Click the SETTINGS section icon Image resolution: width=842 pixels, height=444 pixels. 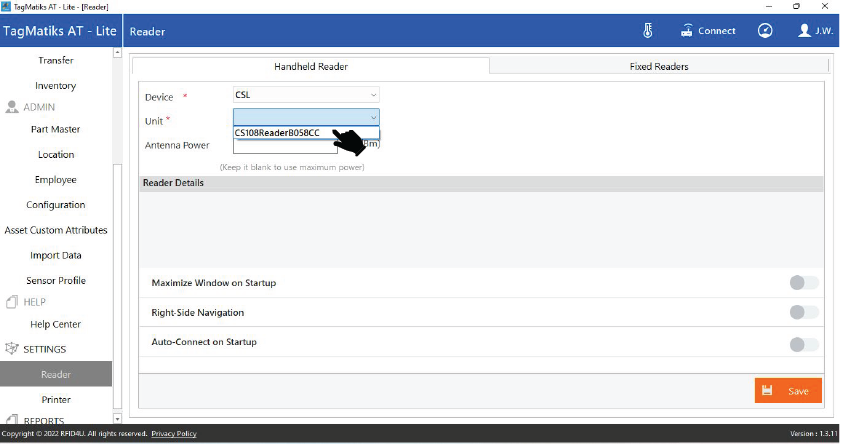13,349
